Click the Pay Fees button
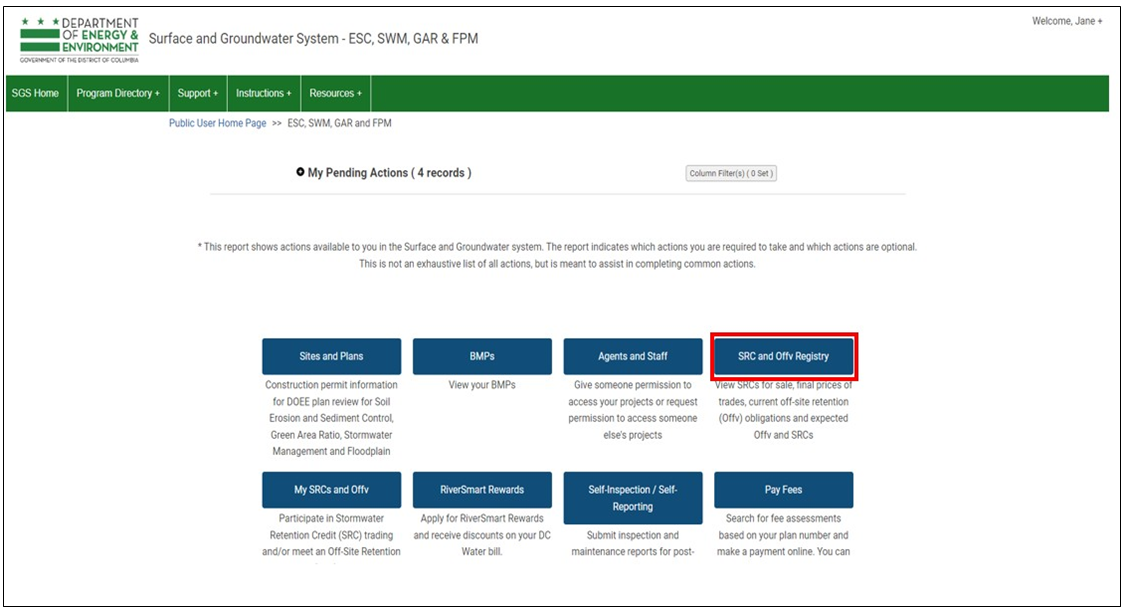Viewport: 1126px width, 611px height. (x=783, y=490)
